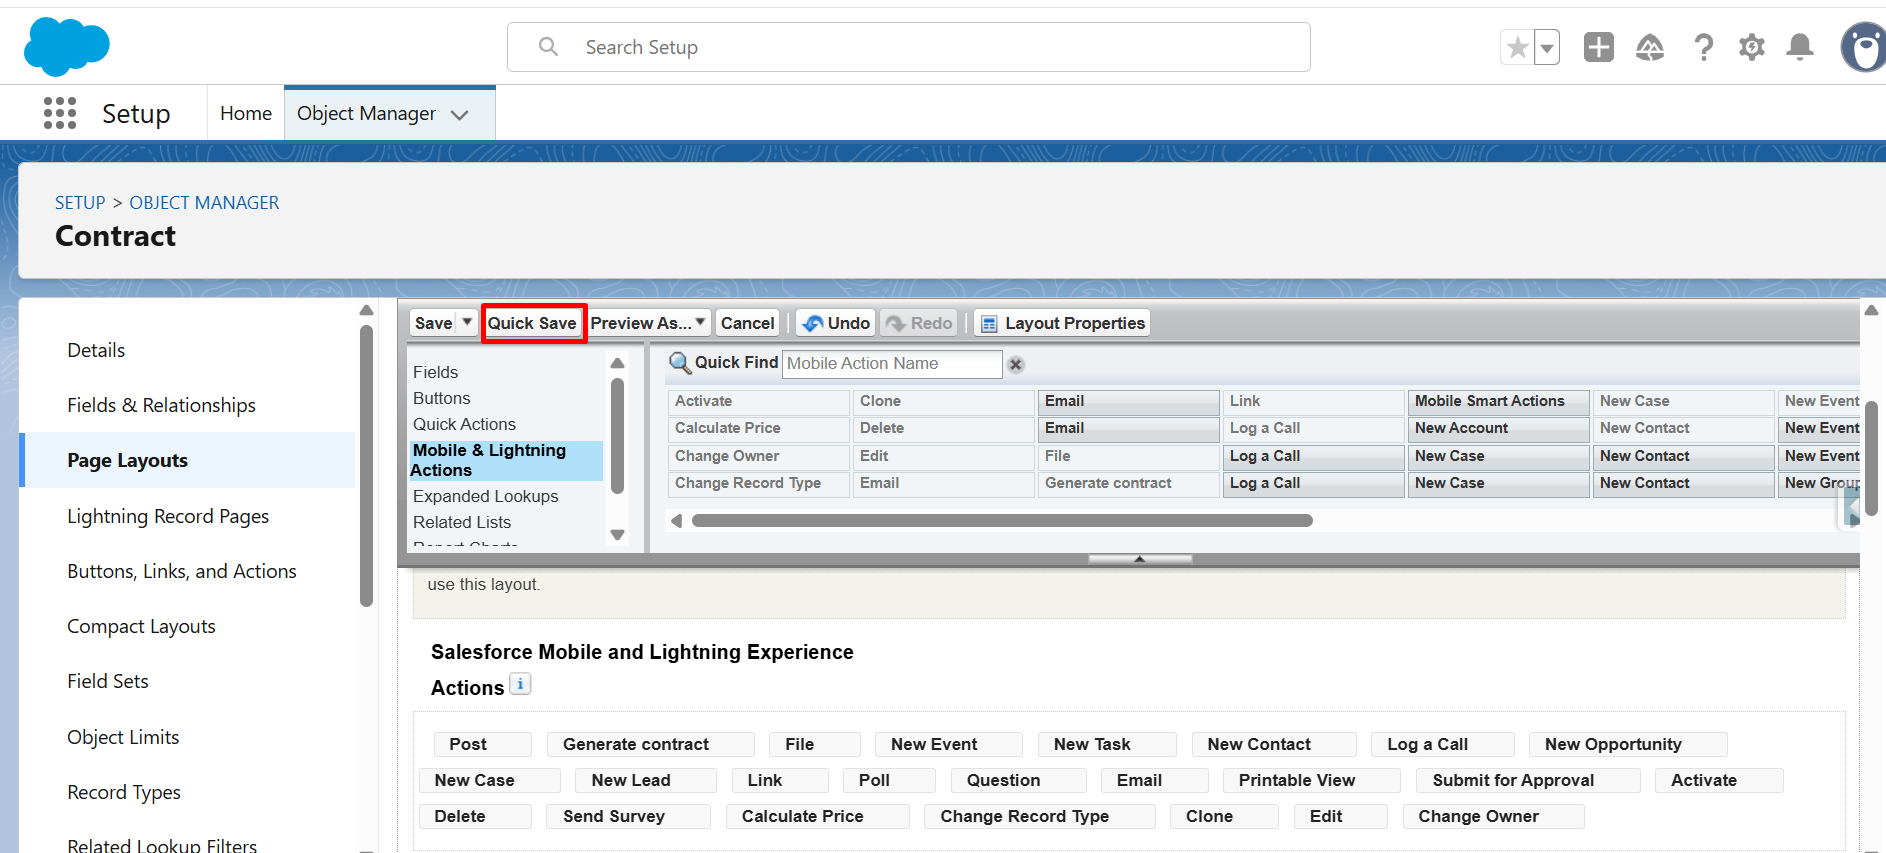Click the Actions info icon

tap(520, 684)
